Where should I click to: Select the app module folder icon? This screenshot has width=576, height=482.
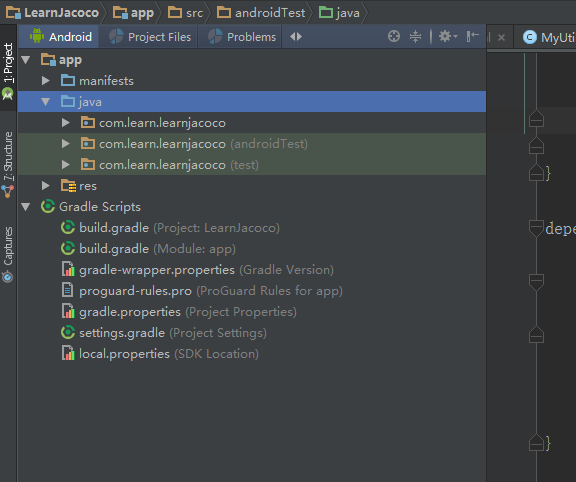48,60
